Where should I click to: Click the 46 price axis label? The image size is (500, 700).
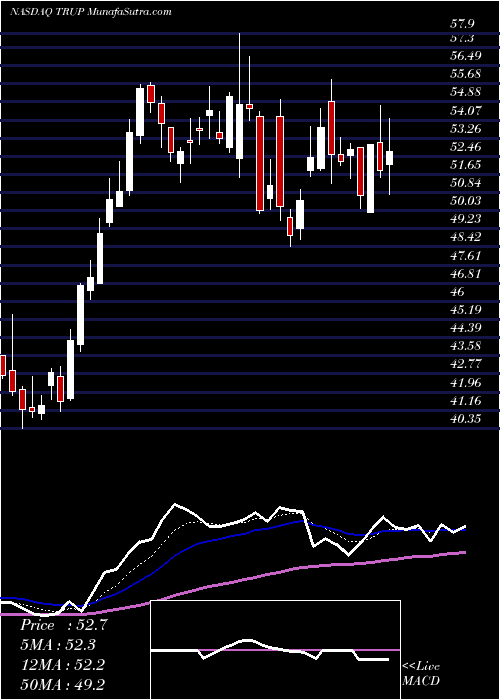pyautogui.click(x=458, y=292)
